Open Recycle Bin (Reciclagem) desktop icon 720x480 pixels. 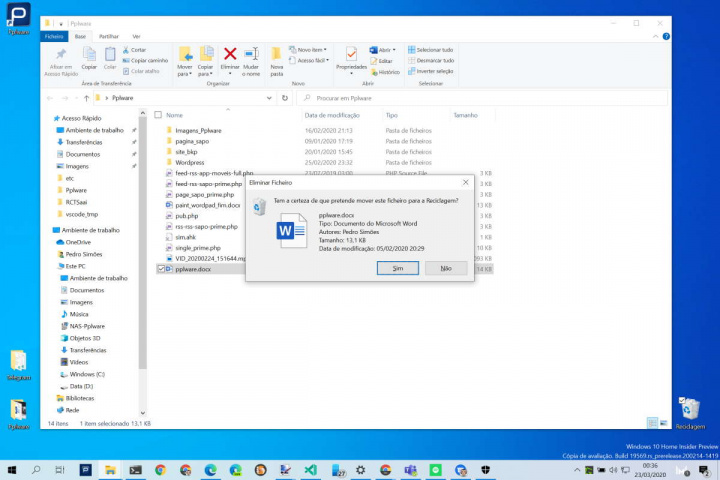pyautogui.click(x=690, y=408)
